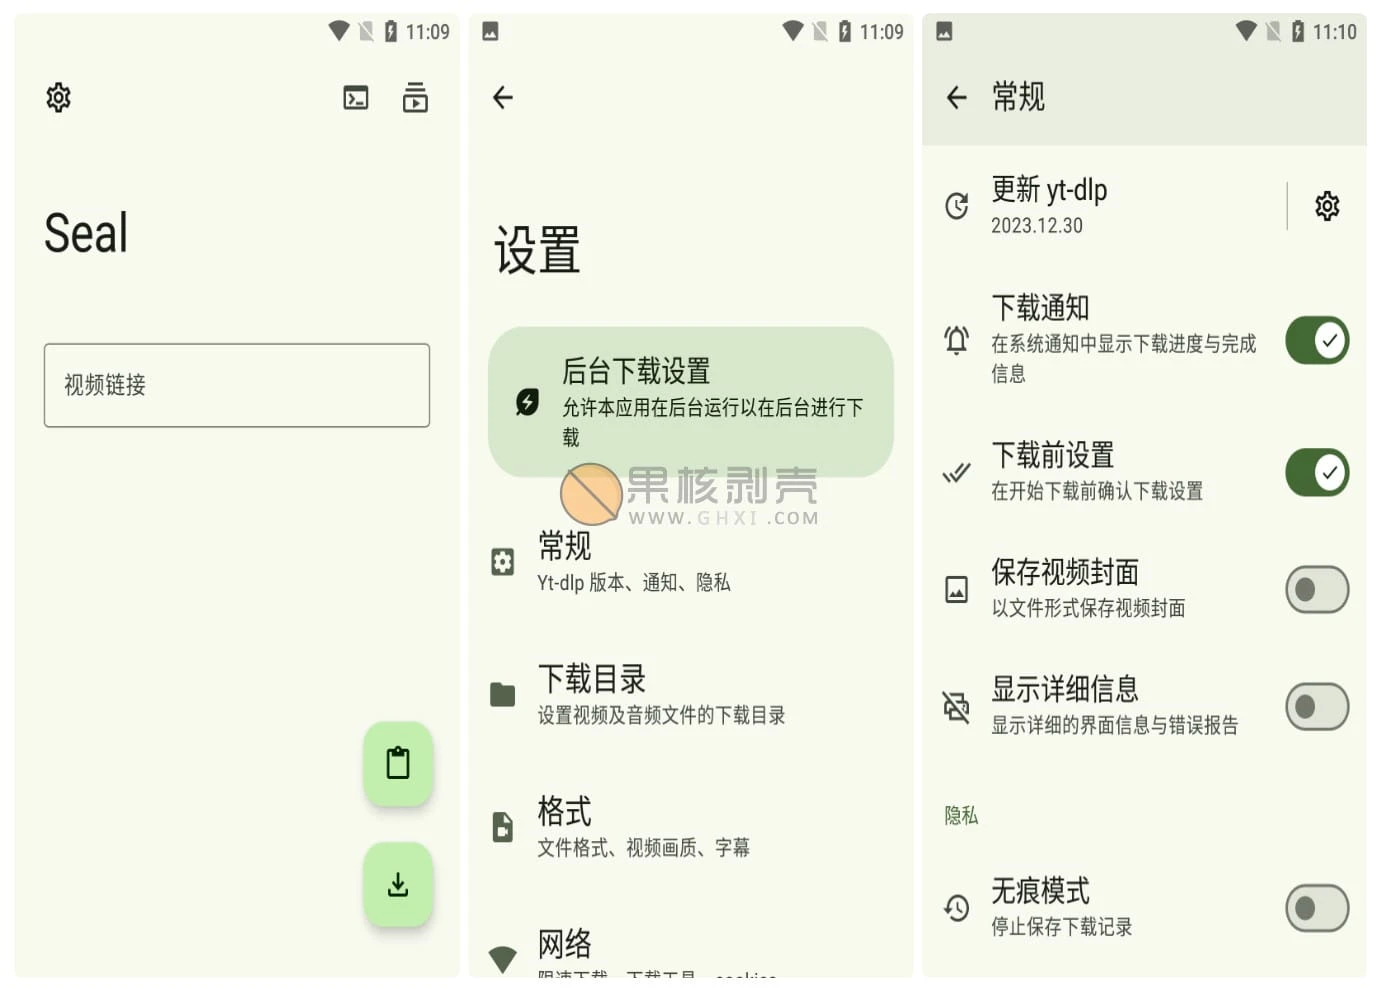Image resolution: width=1380 pixels, height=989 pixels.
Task: Open the 后台下载设置 card
Action: (x=691, y=401)
